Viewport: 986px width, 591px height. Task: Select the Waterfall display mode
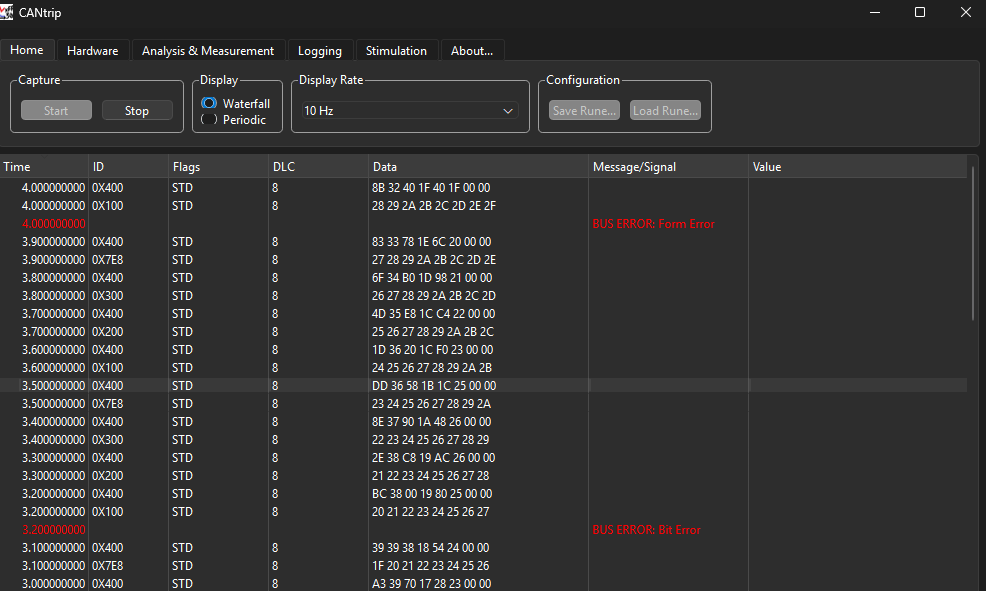click(x=236, y=103)
